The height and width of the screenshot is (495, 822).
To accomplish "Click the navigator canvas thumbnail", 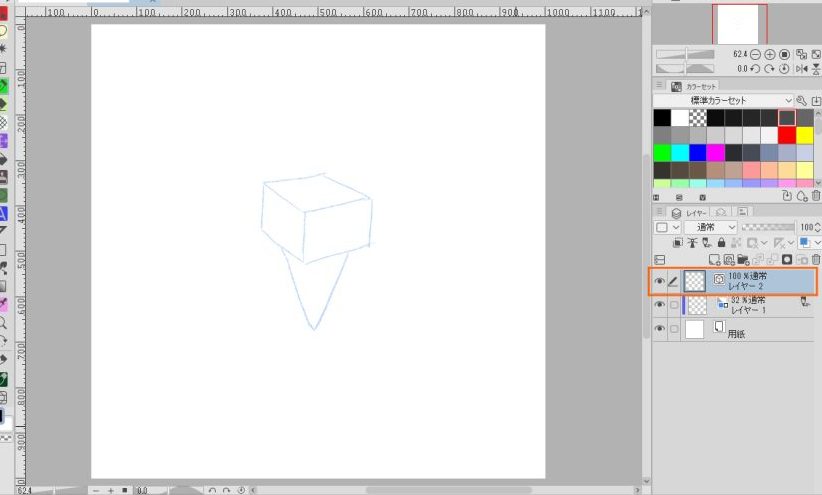I will pyautogui.click(x=739, y=24).
